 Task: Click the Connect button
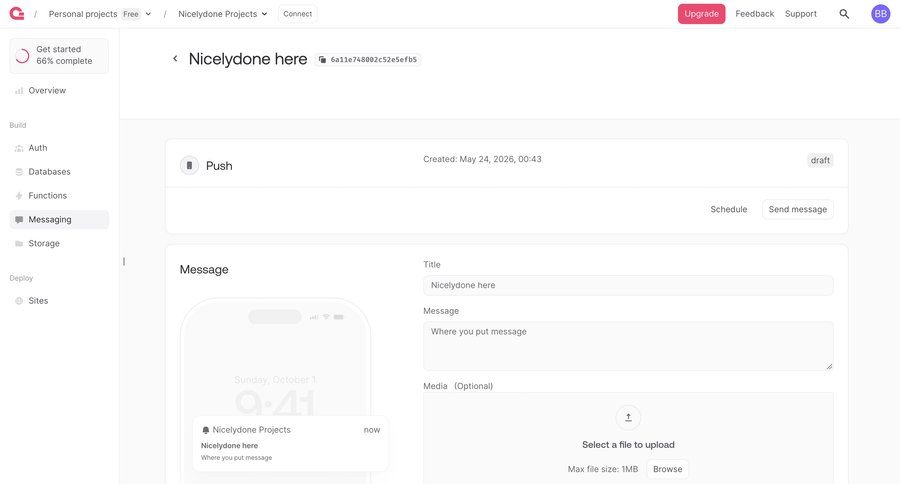(297, 14)
